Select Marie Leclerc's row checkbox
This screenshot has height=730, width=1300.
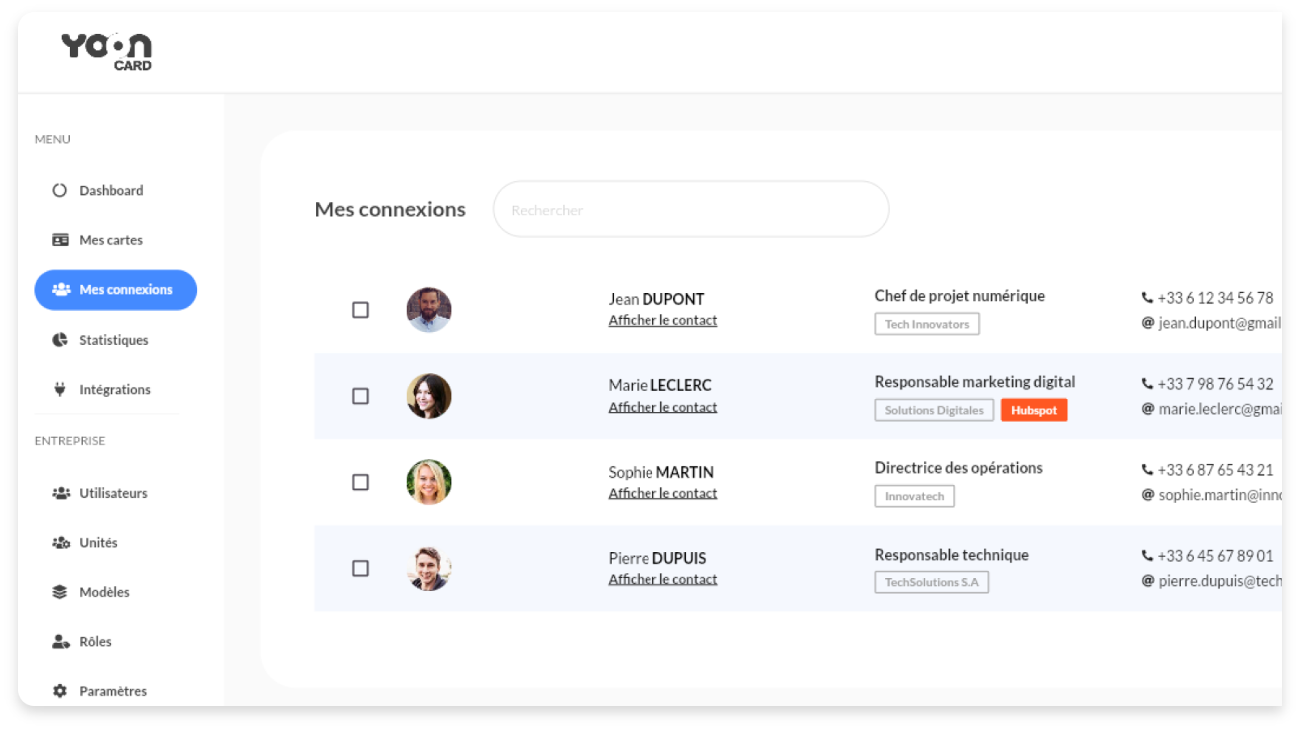tap(360, 396)
